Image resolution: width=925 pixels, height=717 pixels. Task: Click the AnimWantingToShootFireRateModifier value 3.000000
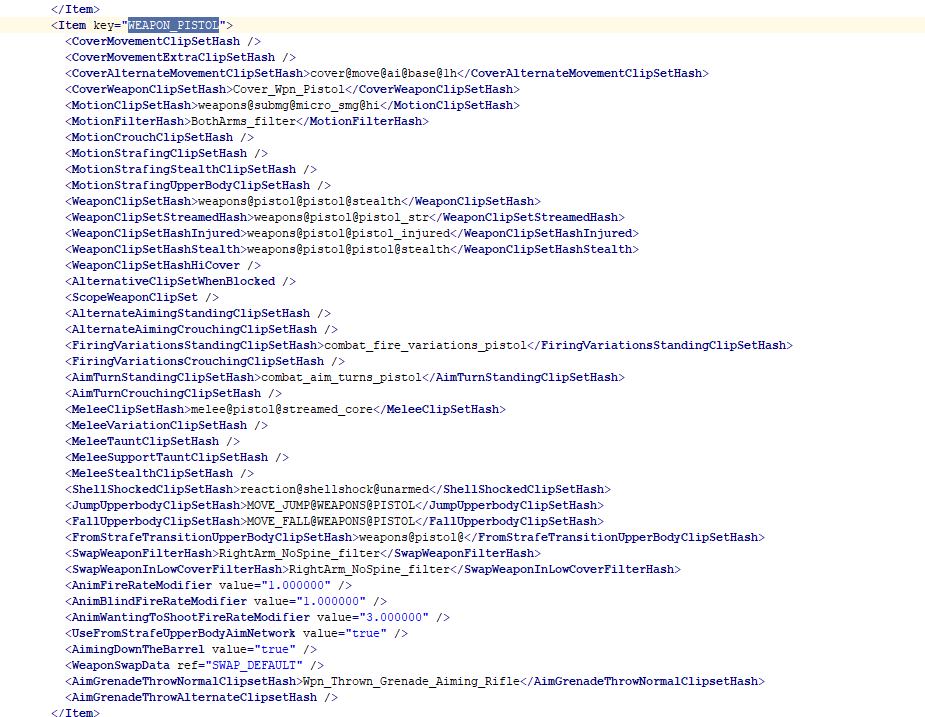click(x=393, y=617)
